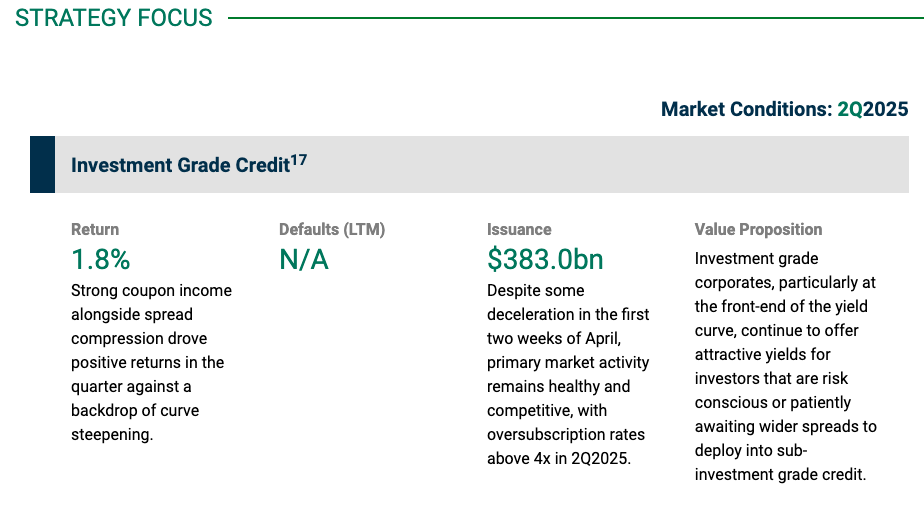This screenshot has height=523, width=924.
Task: Click the Value Proposition column label
Action: click(x=758, y=229)
